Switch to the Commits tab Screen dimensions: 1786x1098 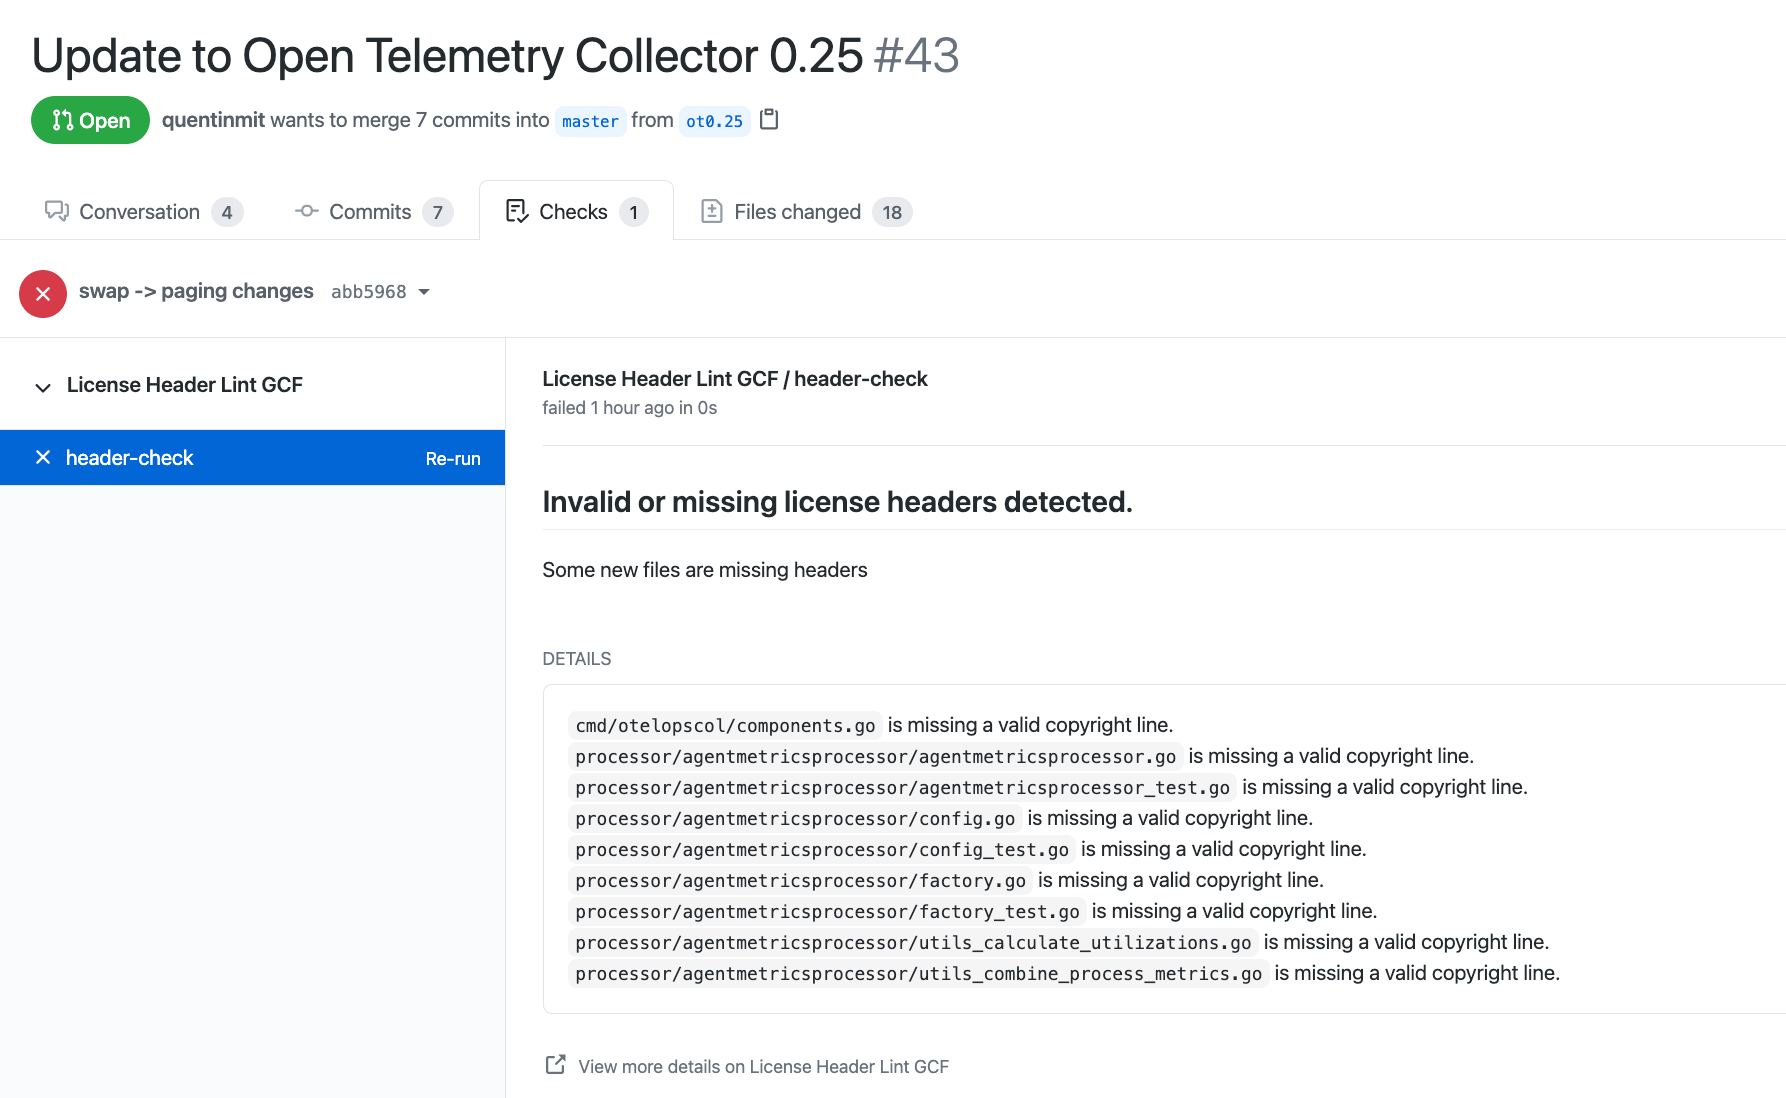pos(369,211)
